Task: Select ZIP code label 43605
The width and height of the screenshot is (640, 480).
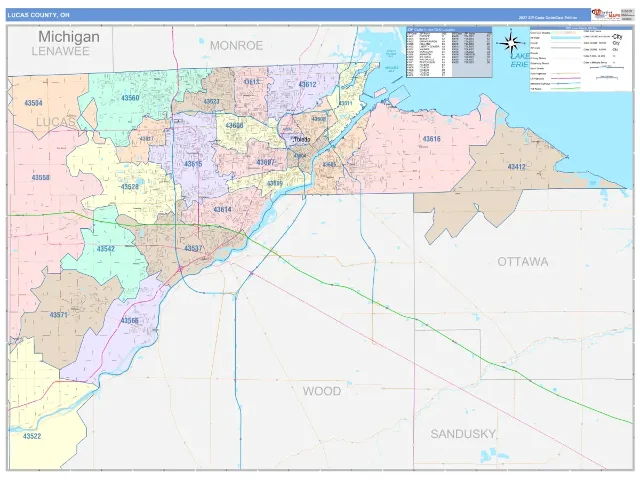Action: pyautogui.click(x=329, y=164)
